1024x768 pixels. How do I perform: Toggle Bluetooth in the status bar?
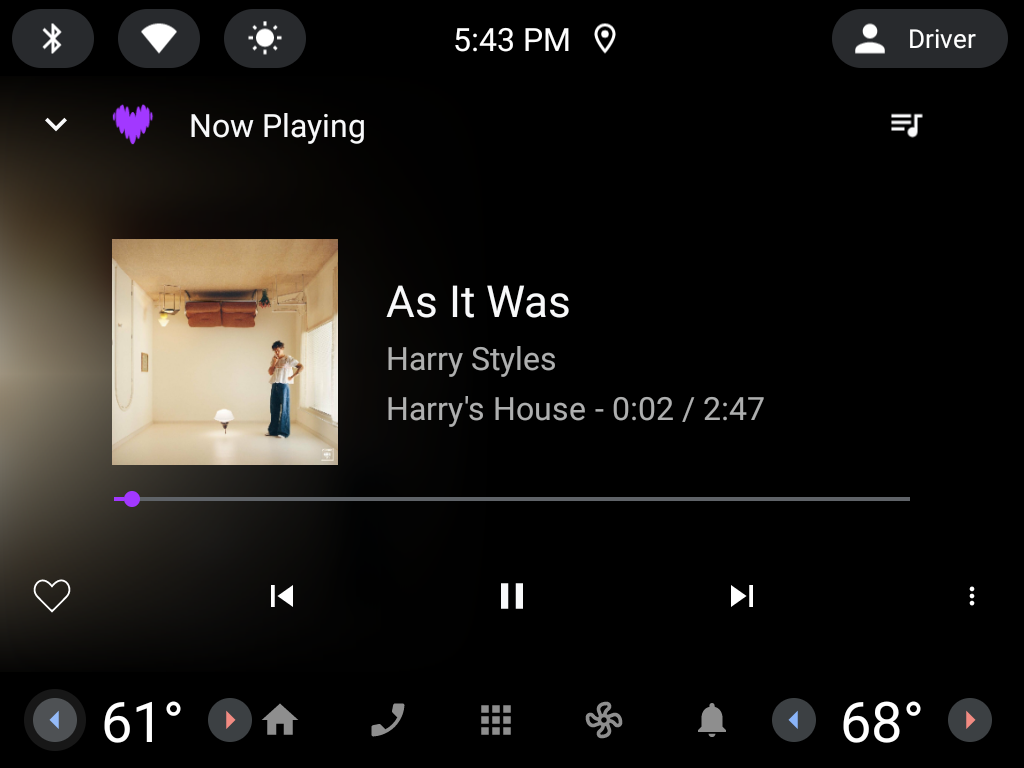point(53,39)
